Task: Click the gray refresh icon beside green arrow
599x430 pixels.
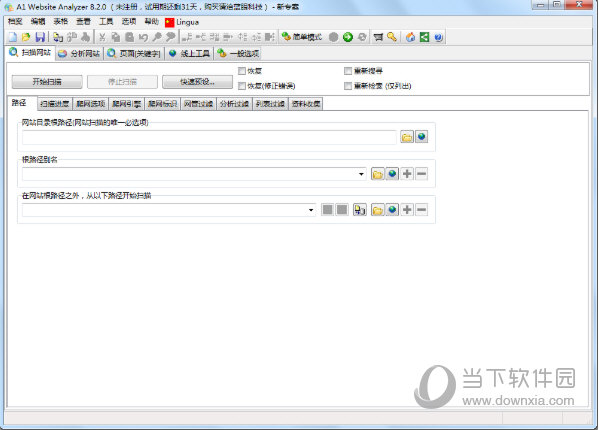Action: (362, 37)
